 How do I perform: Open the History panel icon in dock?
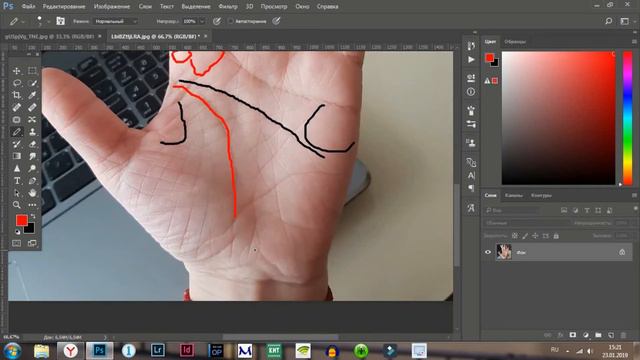[x=471, y=46]
